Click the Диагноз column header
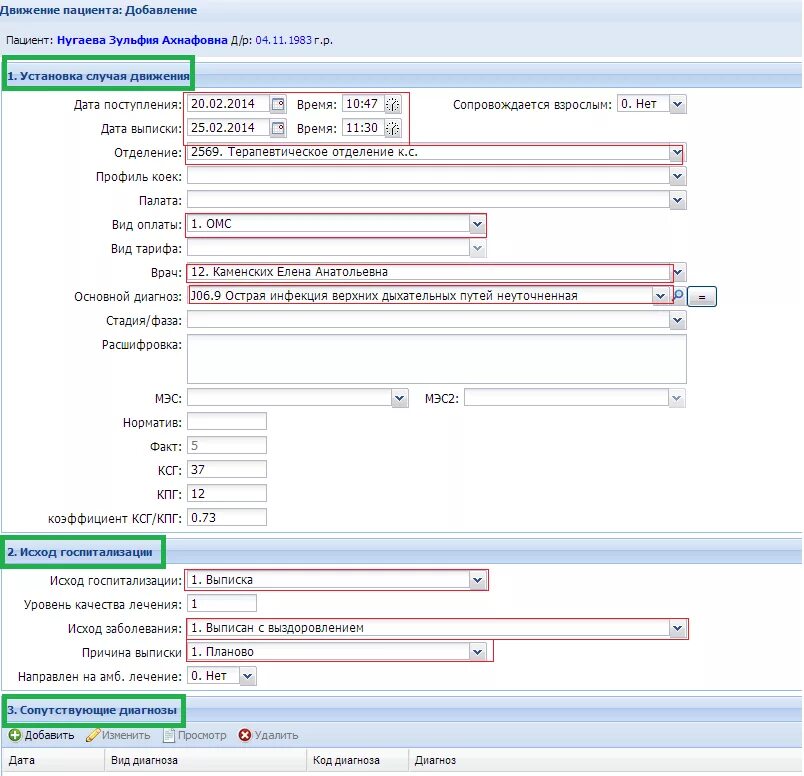Screen dimensions: 804x776 605,760
